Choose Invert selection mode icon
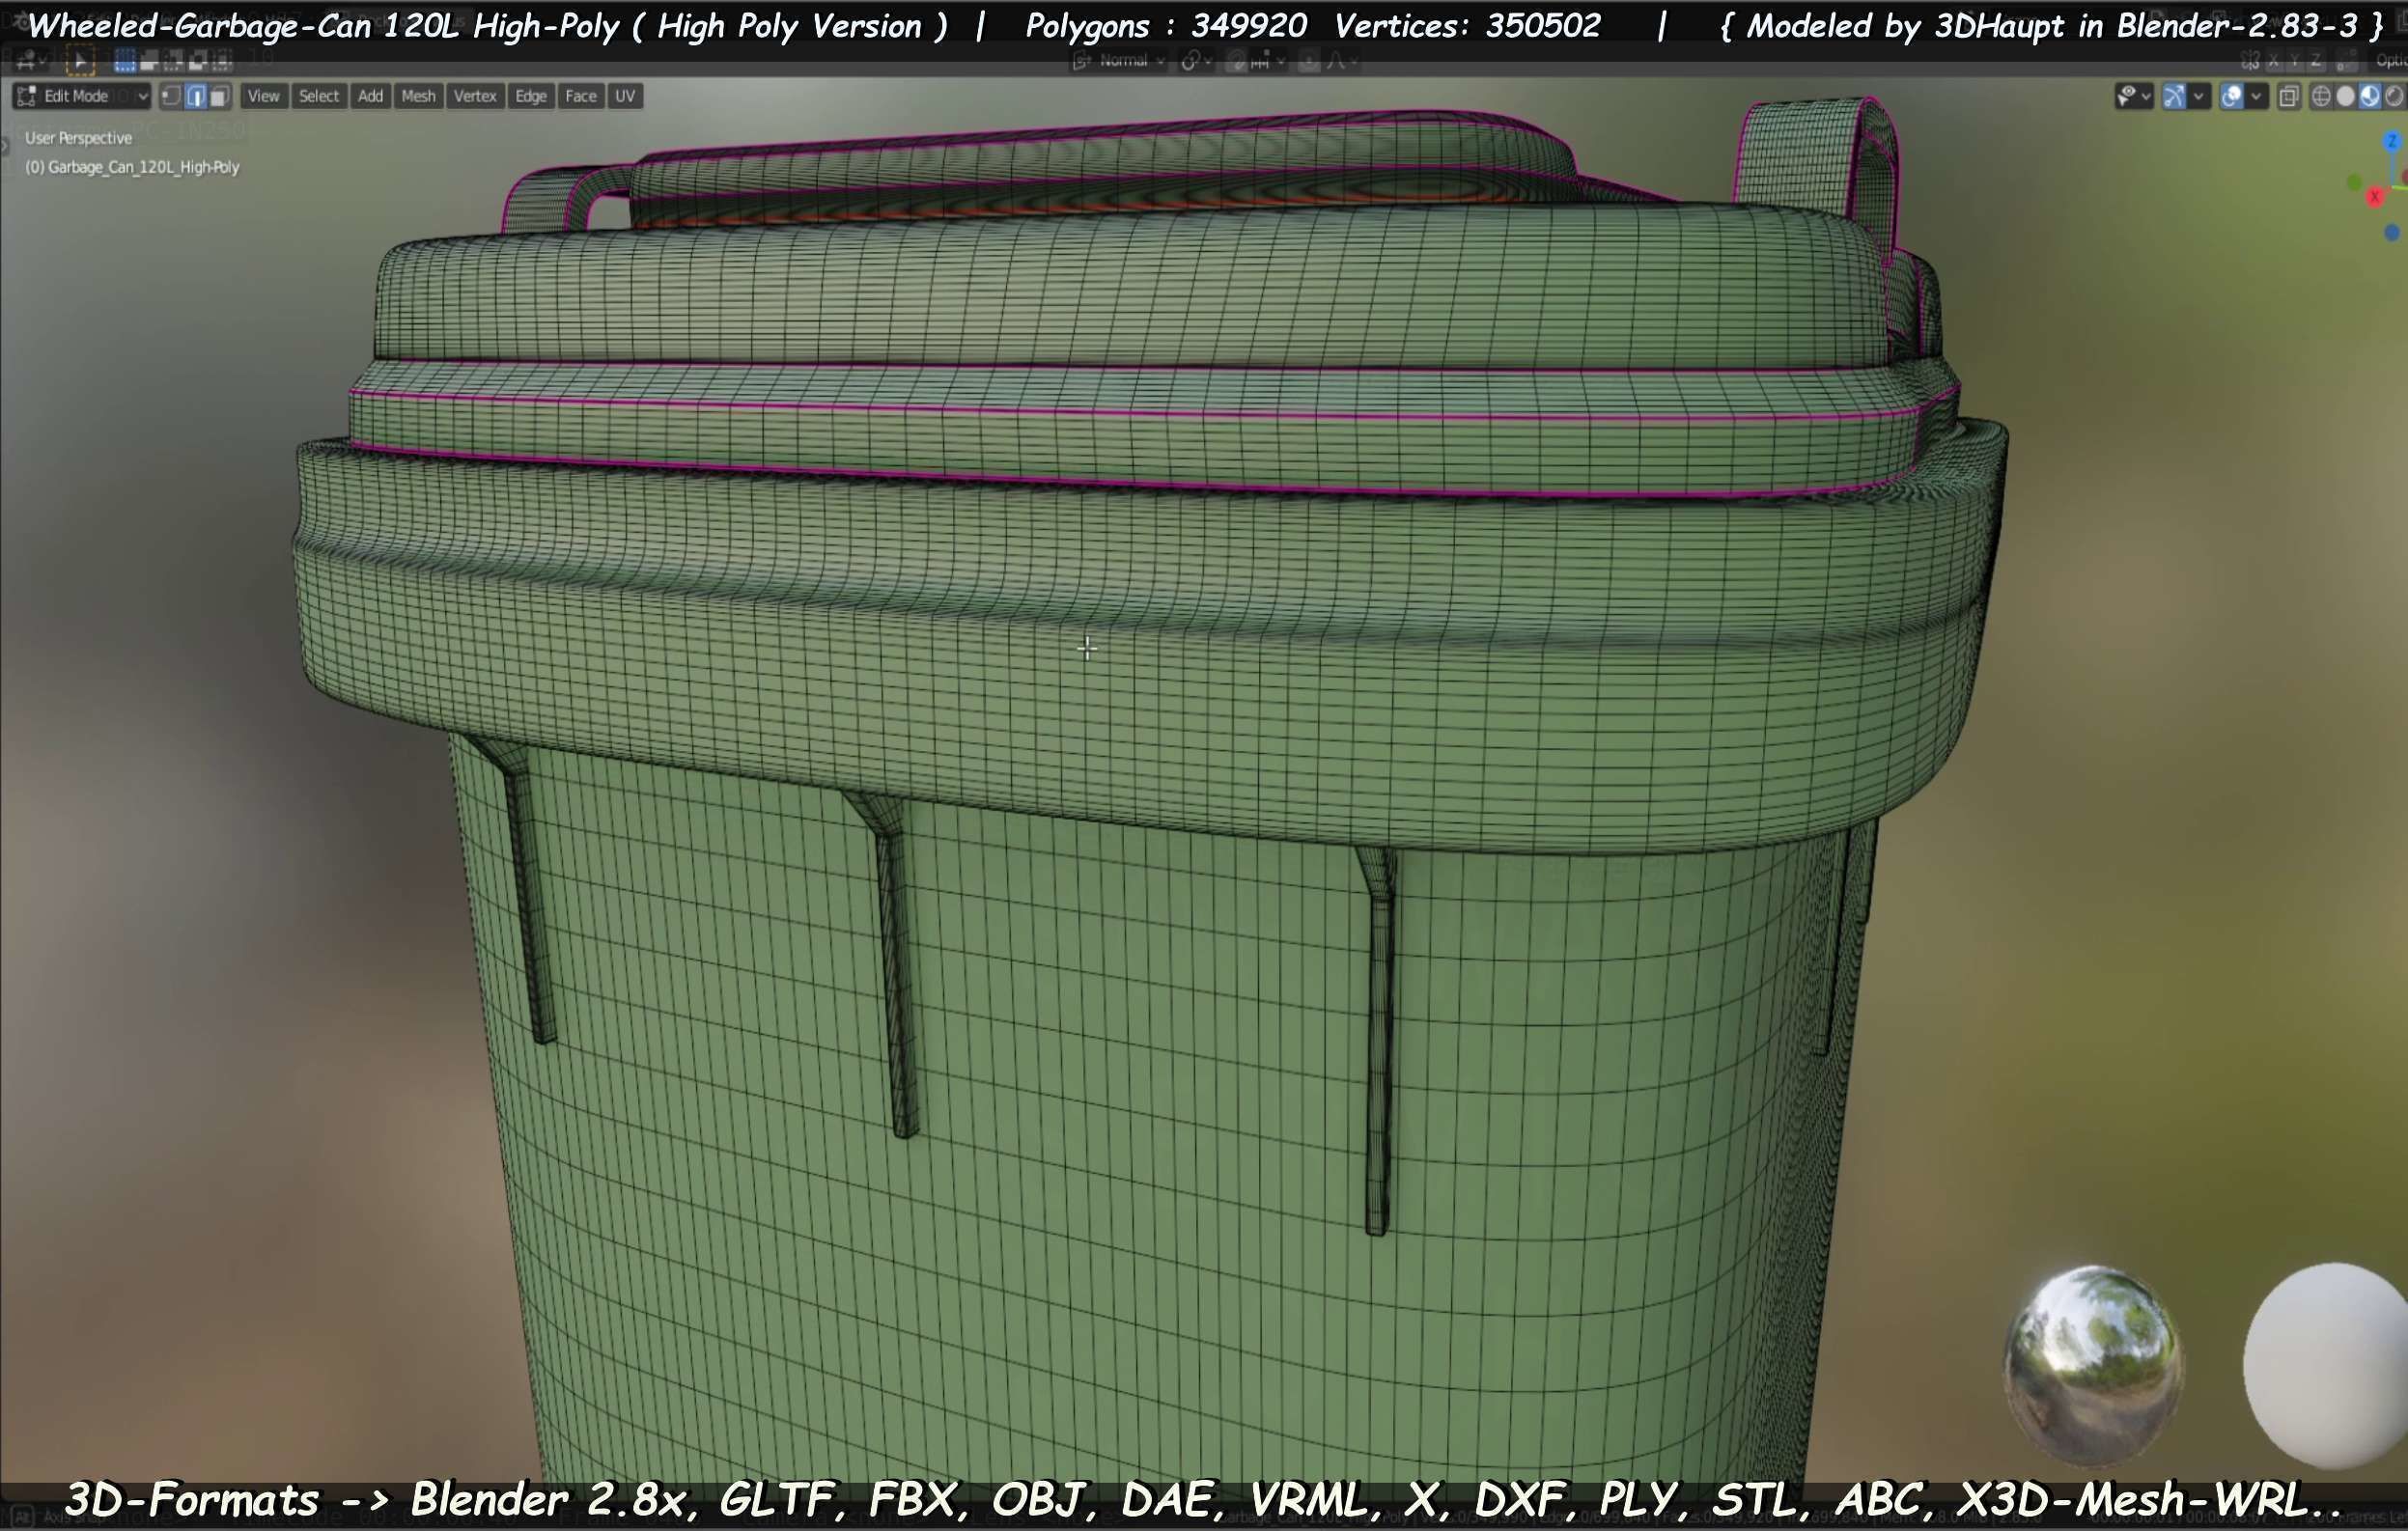Image resolution: width=2408 pixels, height=1531 pixels. pos(197,62)
